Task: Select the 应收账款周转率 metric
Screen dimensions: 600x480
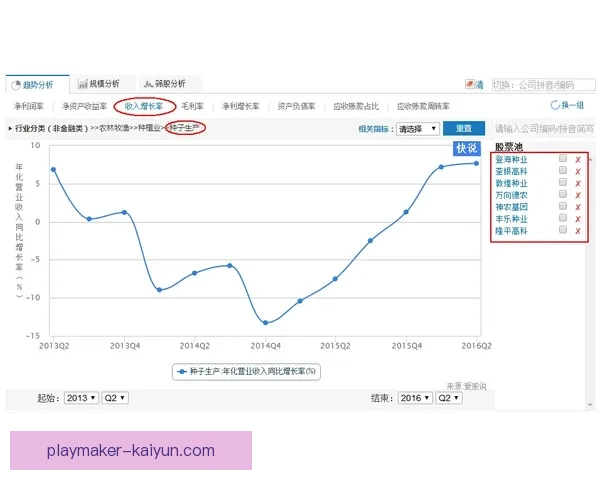Action: tap(423, 106)
